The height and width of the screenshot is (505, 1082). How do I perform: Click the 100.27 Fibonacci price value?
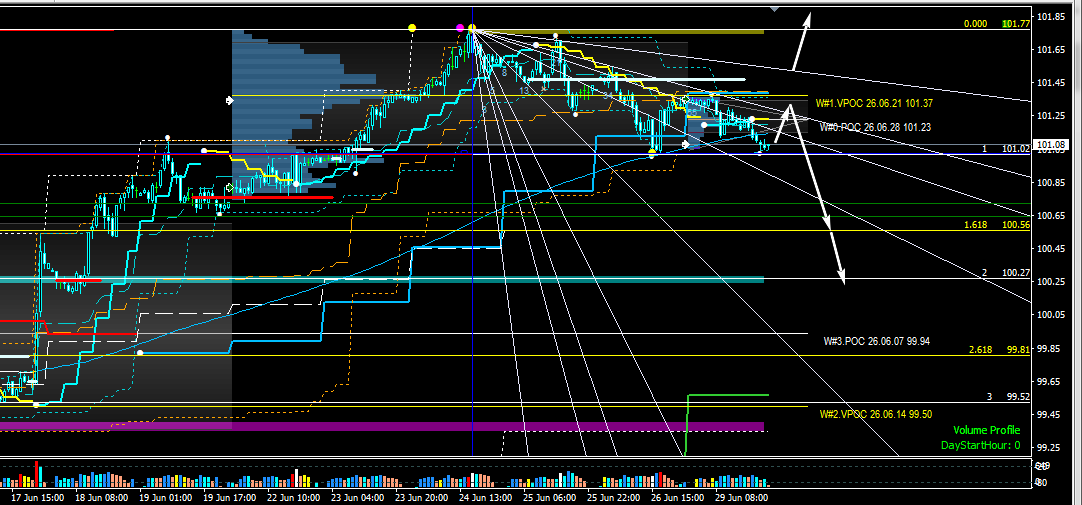[x=1016, y=273]
